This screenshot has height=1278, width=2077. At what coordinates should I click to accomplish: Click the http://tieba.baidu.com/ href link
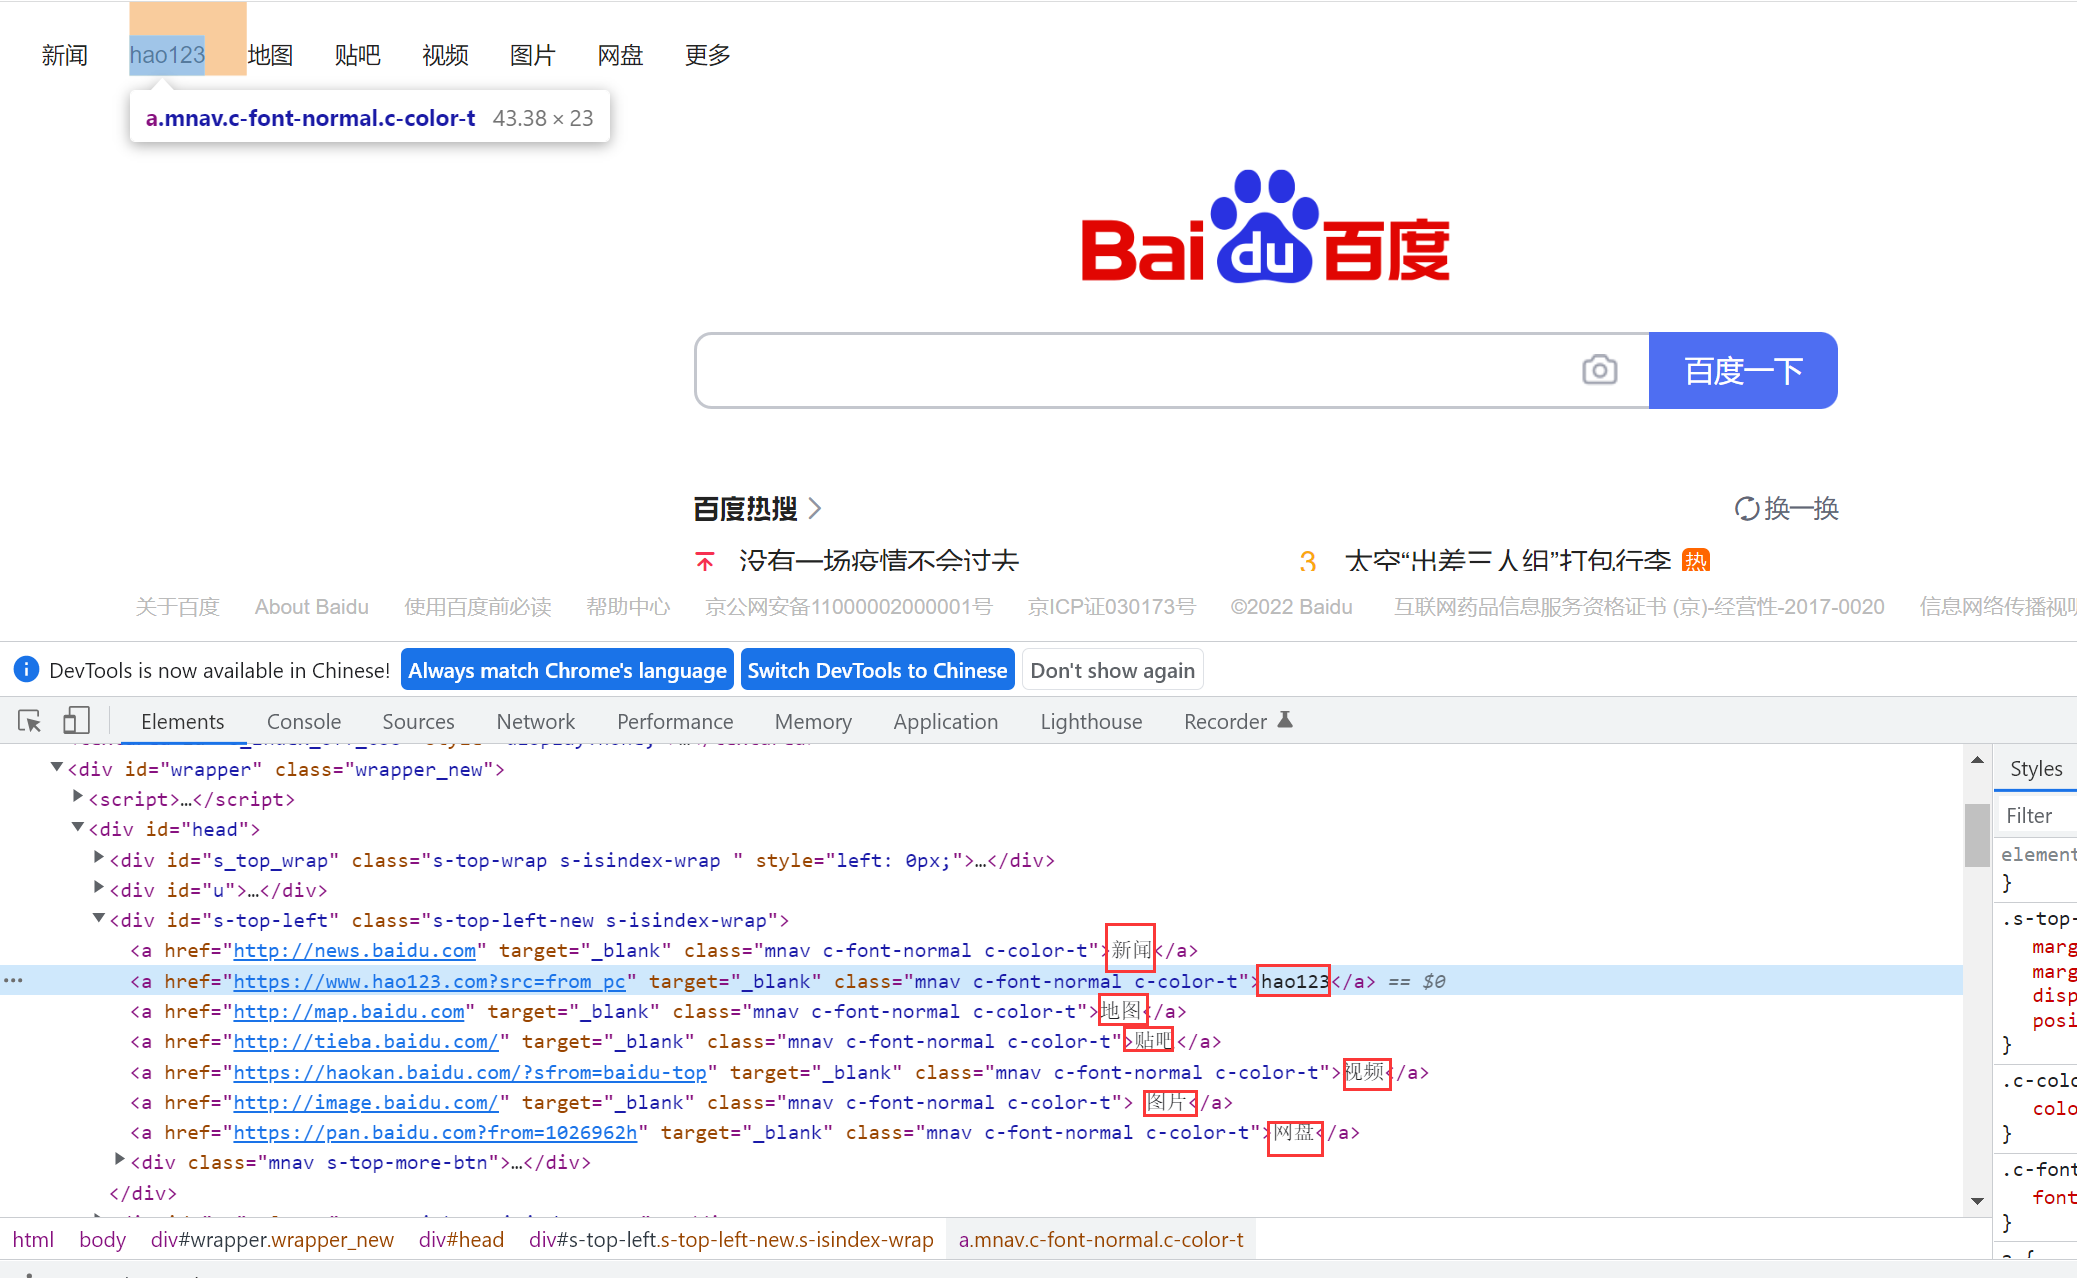pyautogui.click(x=366, y=1041)
